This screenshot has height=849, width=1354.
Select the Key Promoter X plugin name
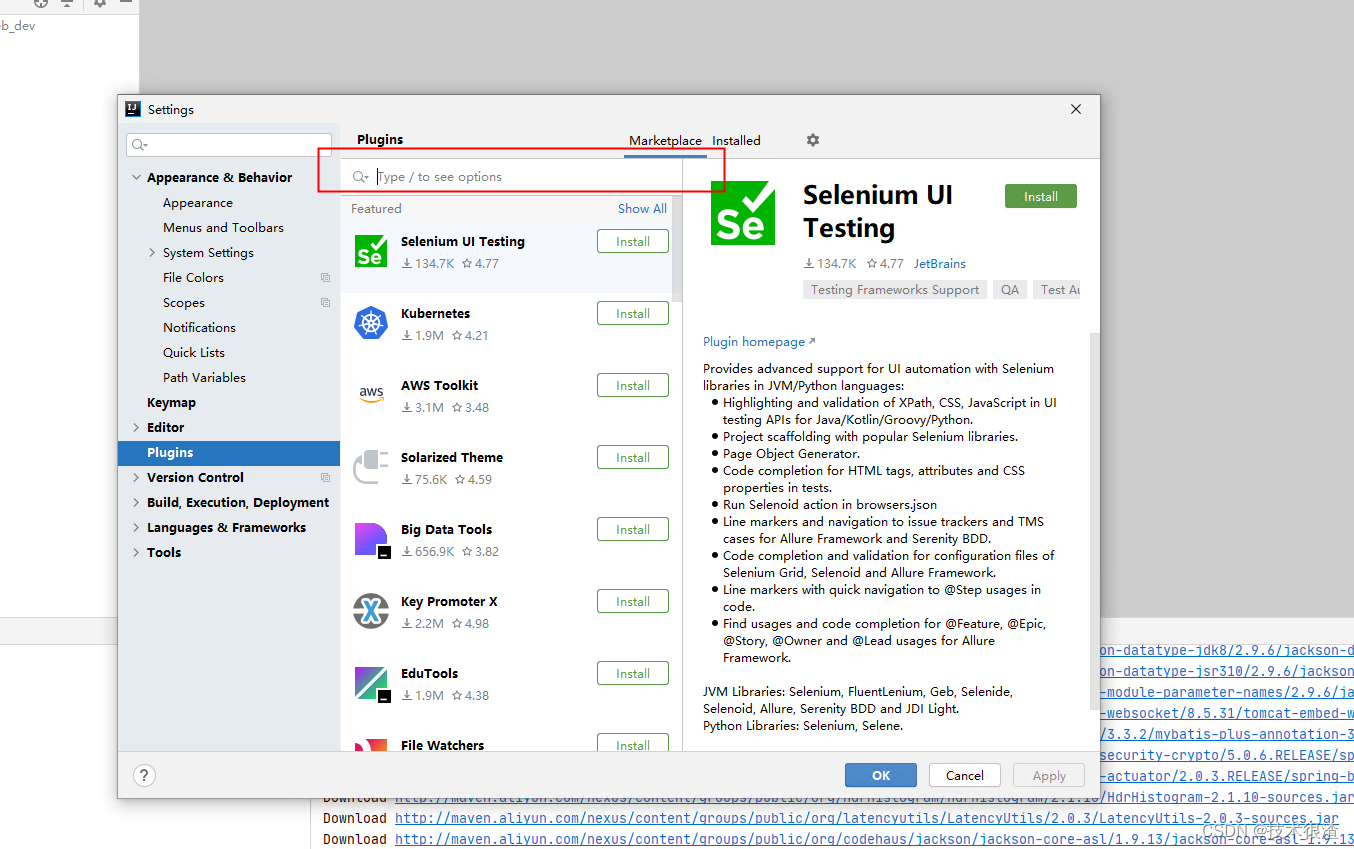(x=449, y=602)
